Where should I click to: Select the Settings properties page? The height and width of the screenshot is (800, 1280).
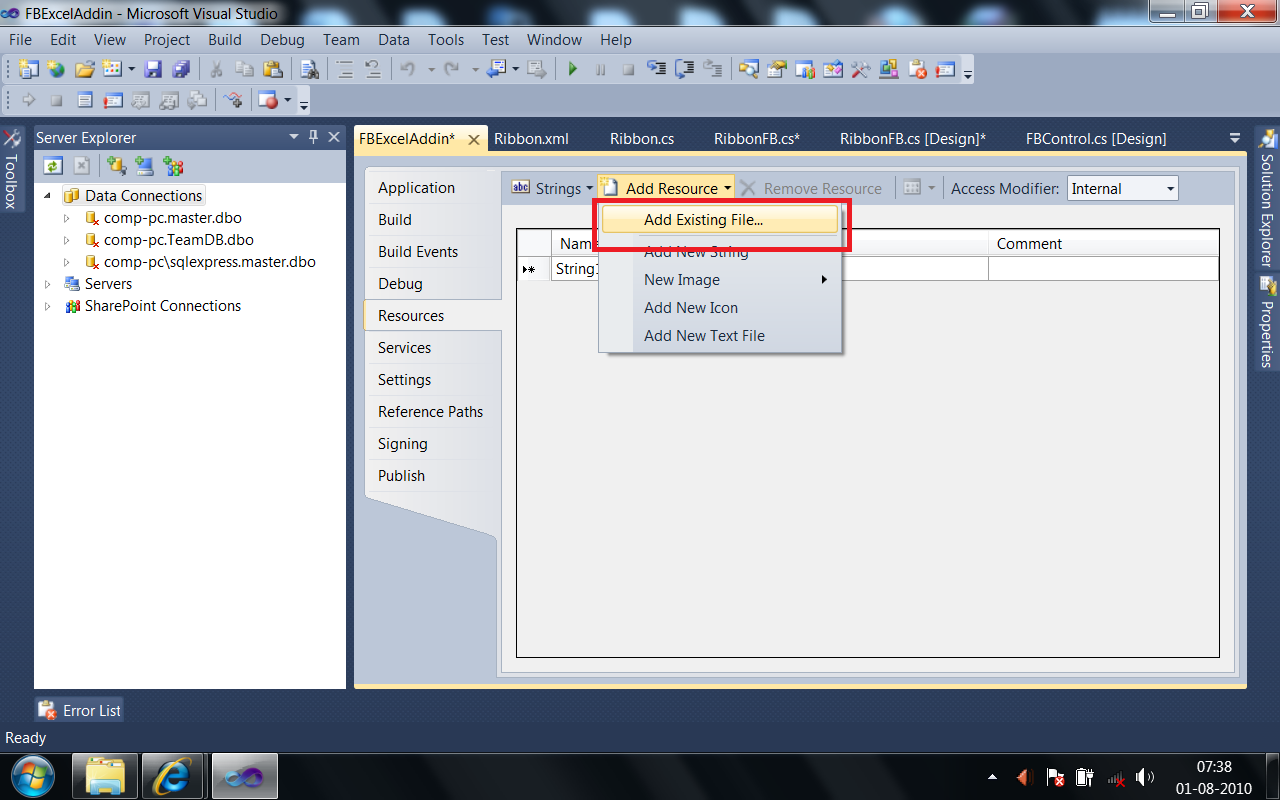pyautogui.click(x=433, y=380)
